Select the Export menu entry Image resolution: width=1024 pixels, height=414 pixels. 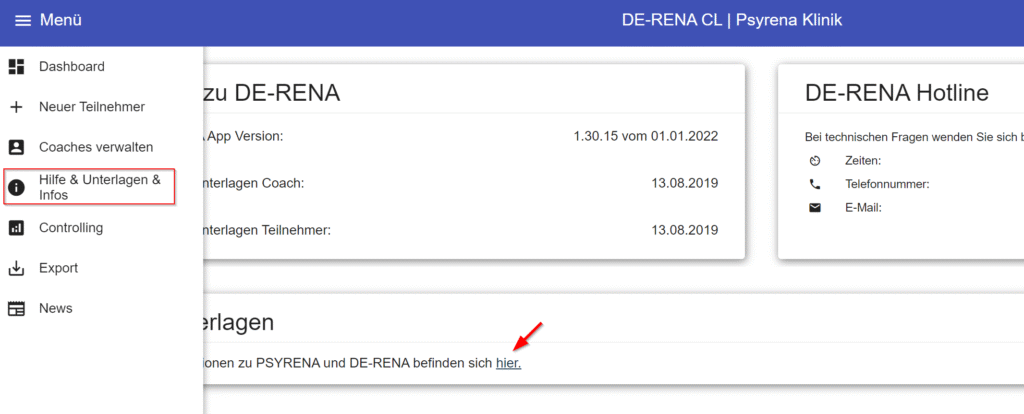click(x=58, y=268)
